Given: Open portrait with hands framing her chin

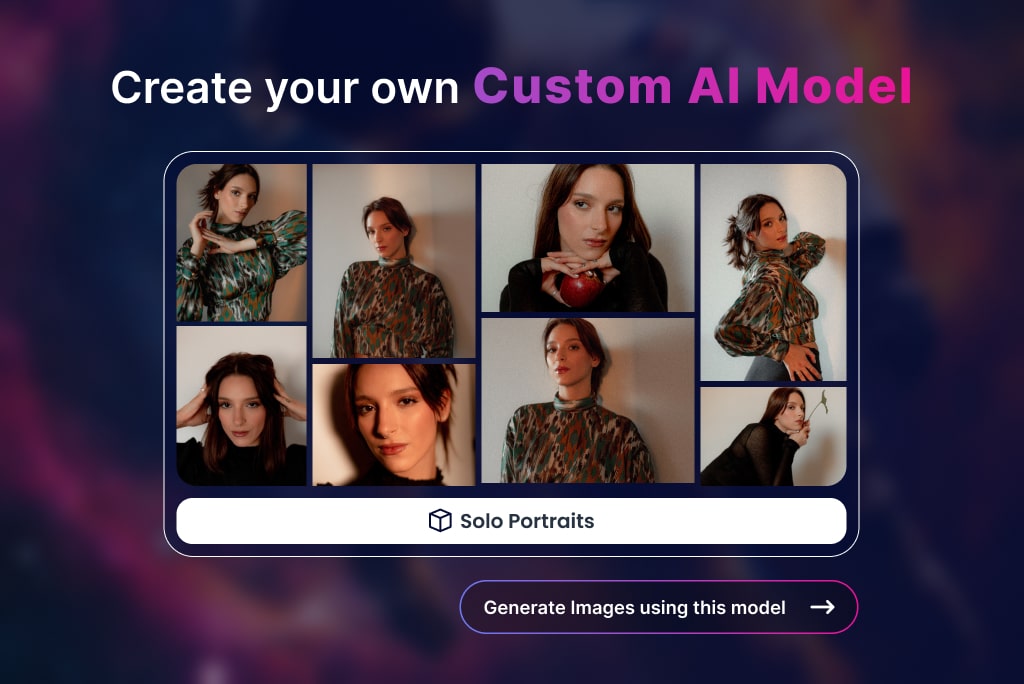Looking at the screenshot, I should [x=241, y=242].
